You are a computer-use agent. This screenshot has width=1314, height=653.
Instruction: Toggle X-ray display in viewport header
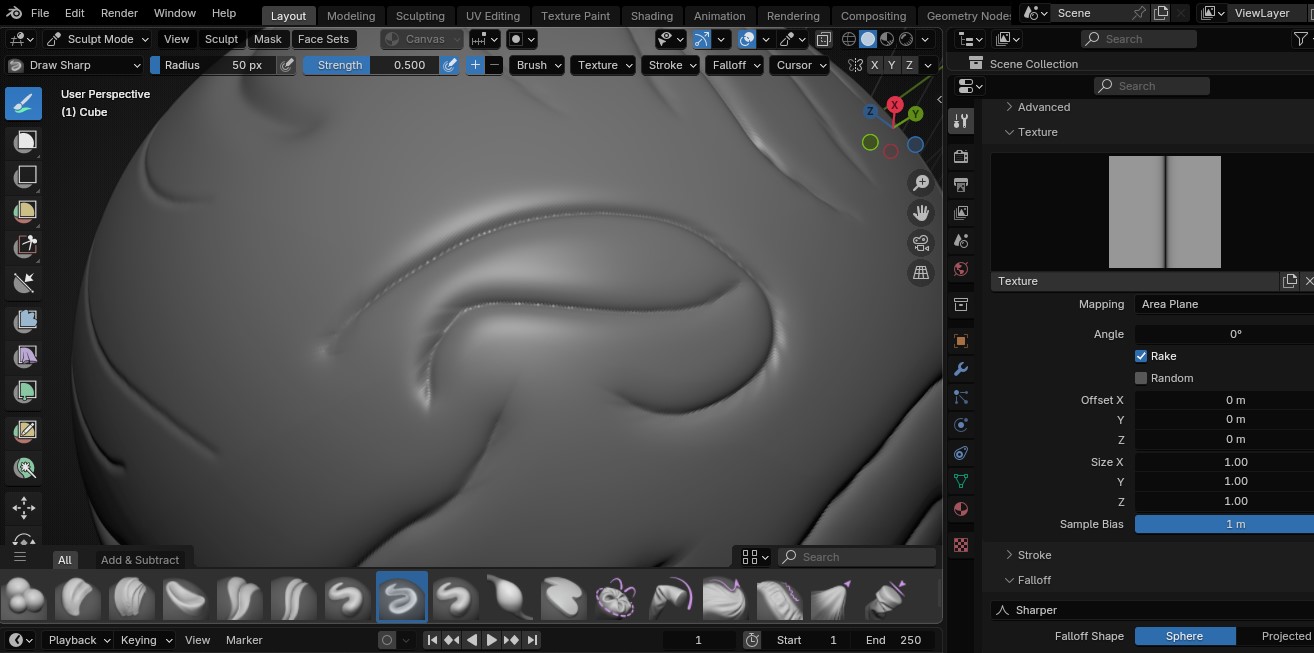[x=823, y=39]
